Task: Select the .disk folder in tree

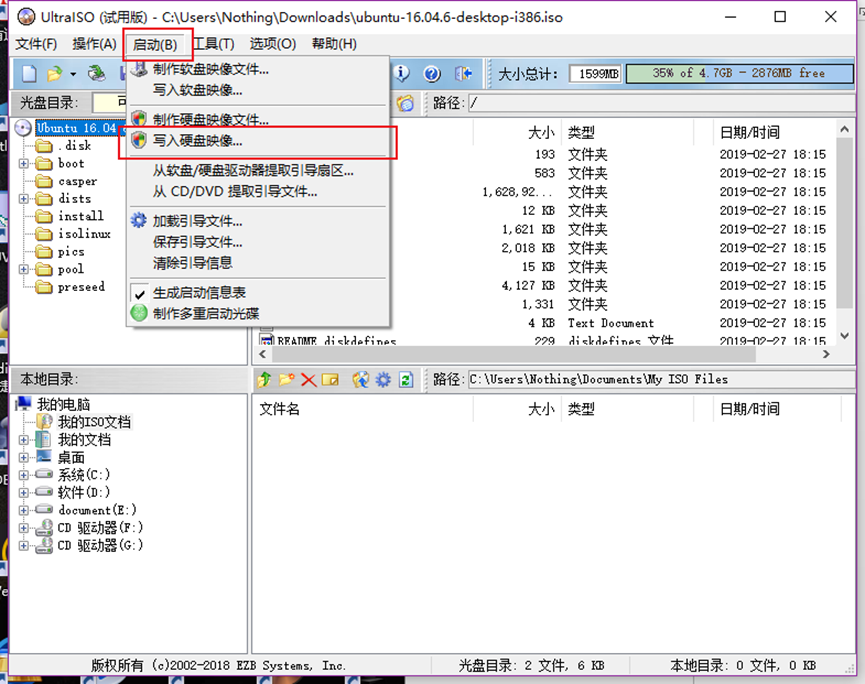Action: click(x=74, y=146)
